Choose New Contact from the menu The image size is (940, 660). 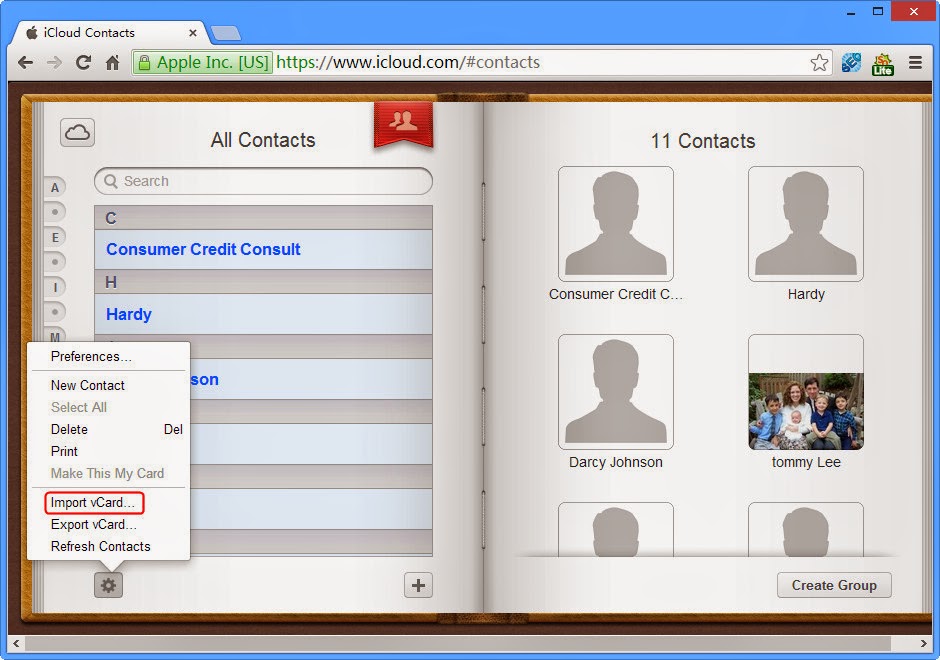[88, 385]
